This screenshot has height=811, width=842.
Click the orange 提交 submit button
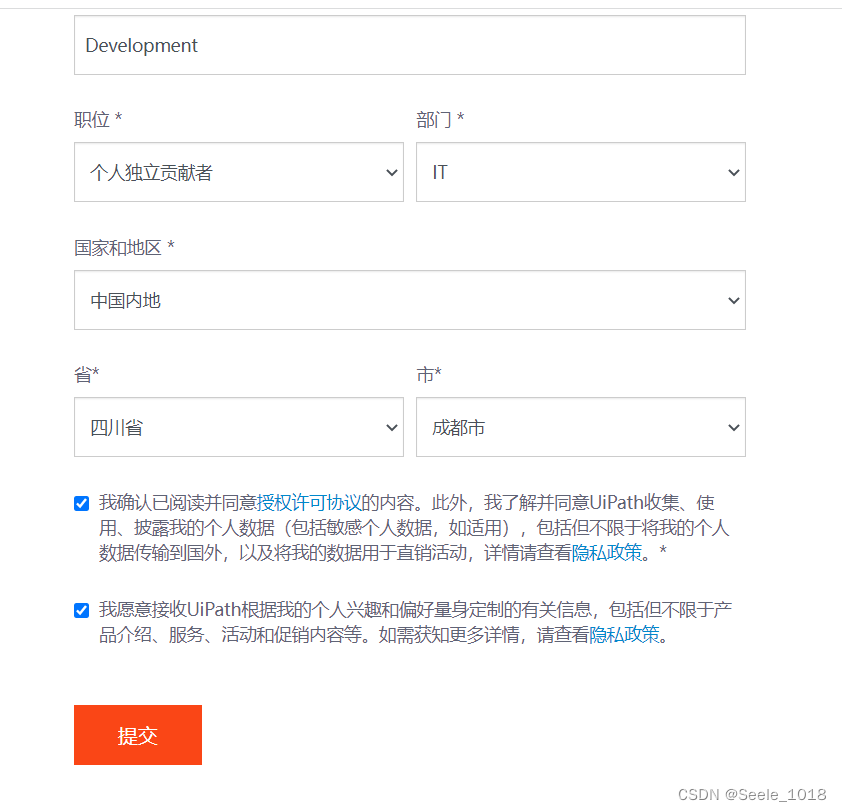pos(137,734)
